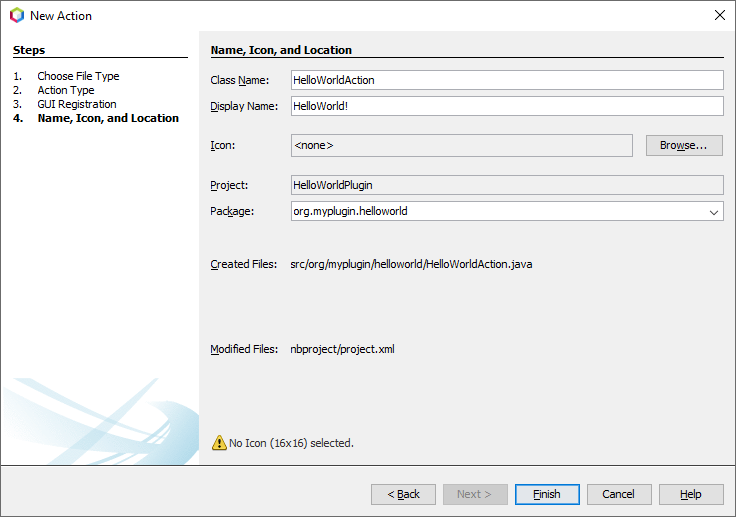Select step 2 Action Type

pyautogui.click(x=66, y=90)
